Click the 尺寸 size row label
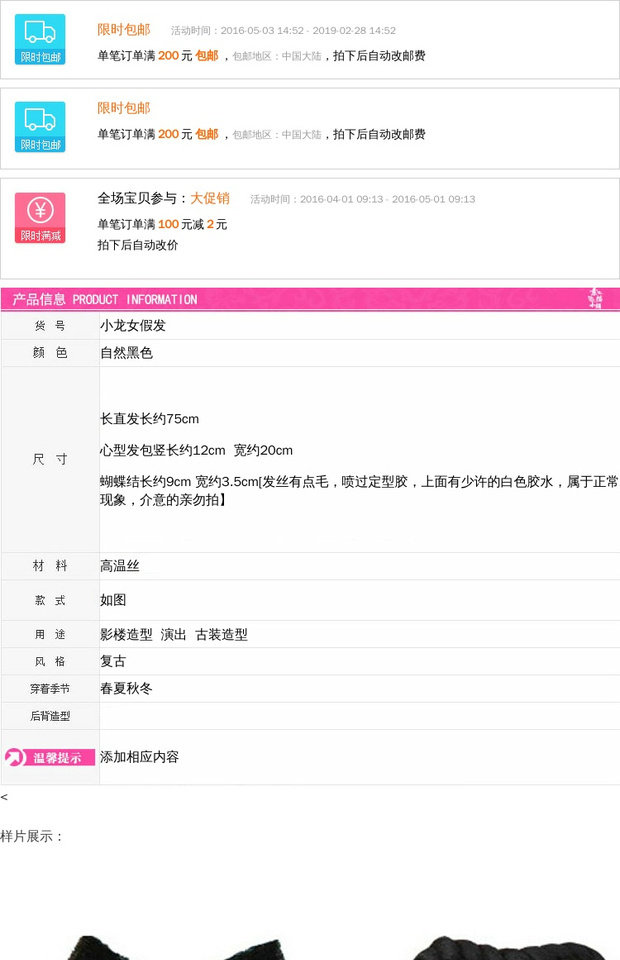 click(50, 459)
